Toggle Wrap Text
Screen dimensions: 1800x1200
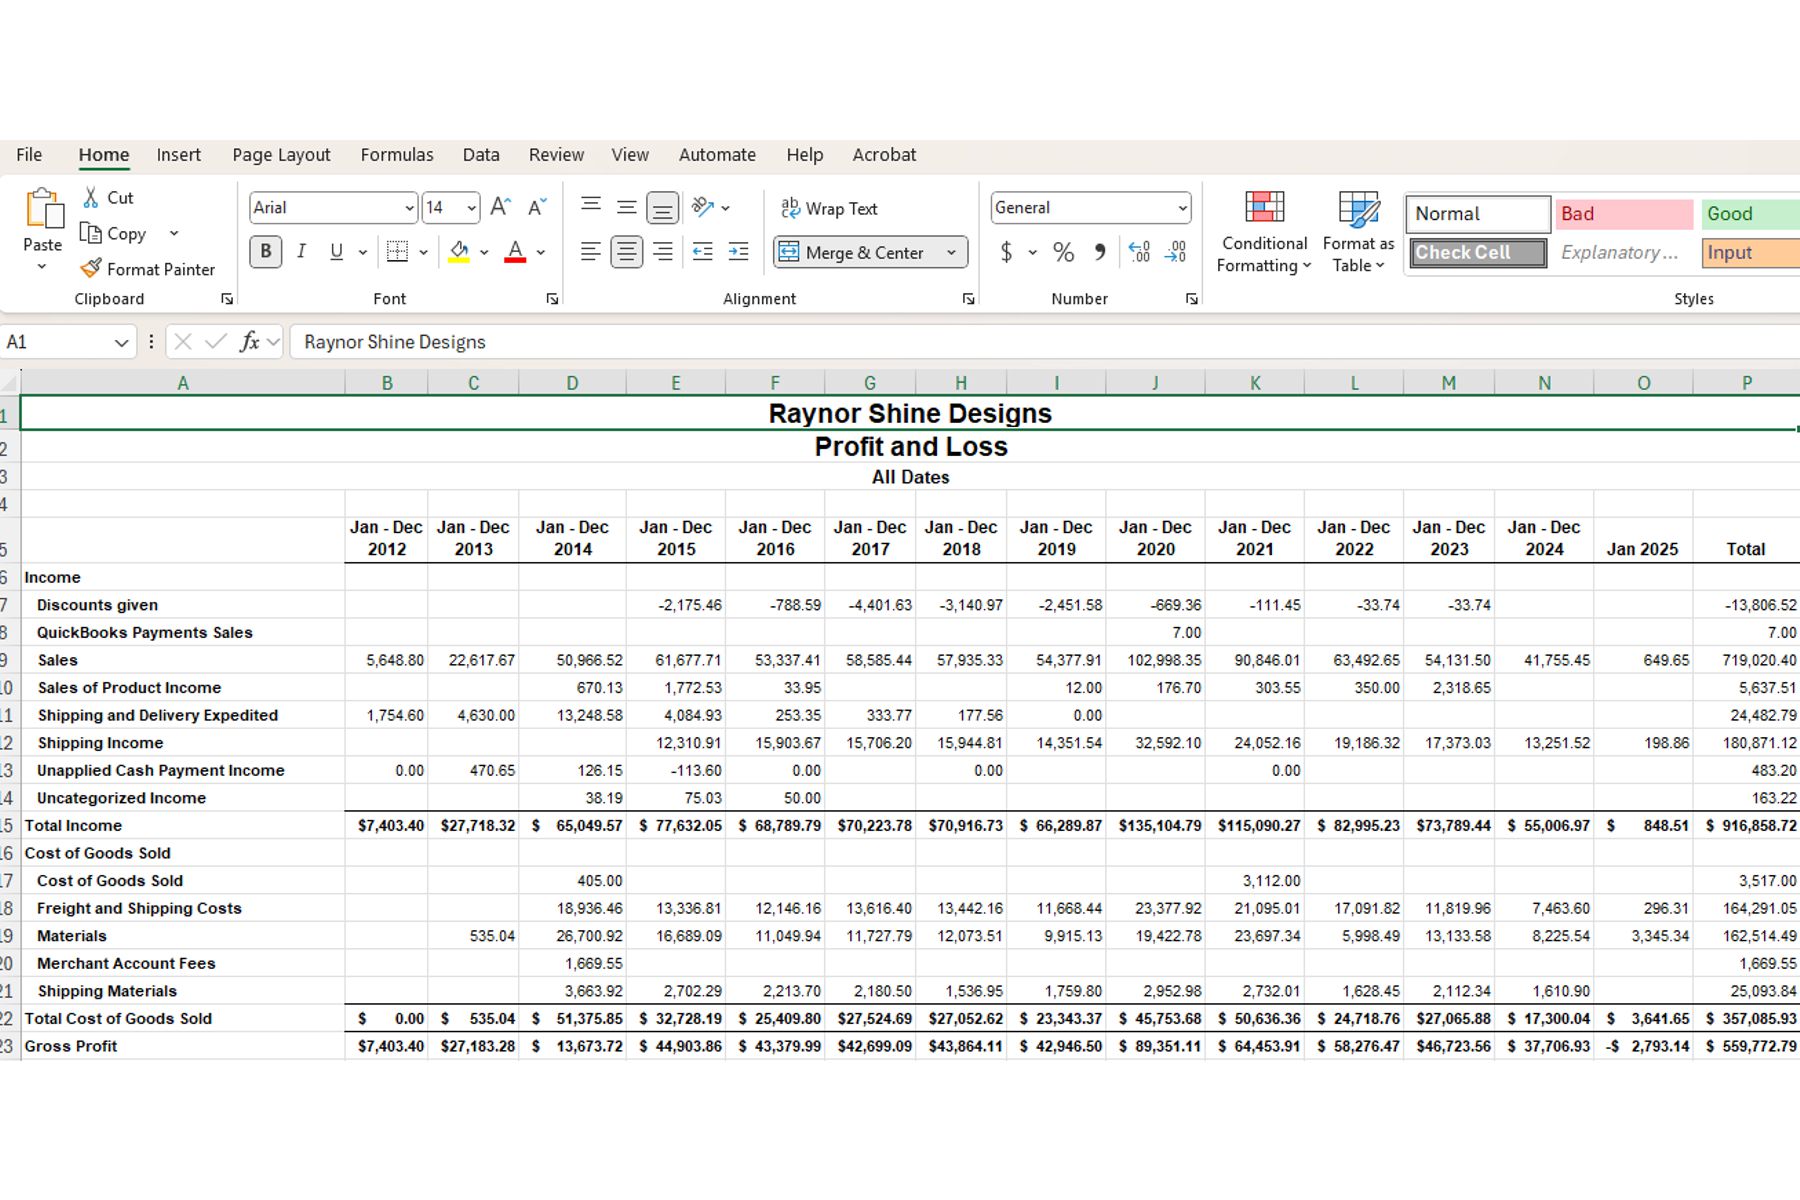click(x=828, y=208)
